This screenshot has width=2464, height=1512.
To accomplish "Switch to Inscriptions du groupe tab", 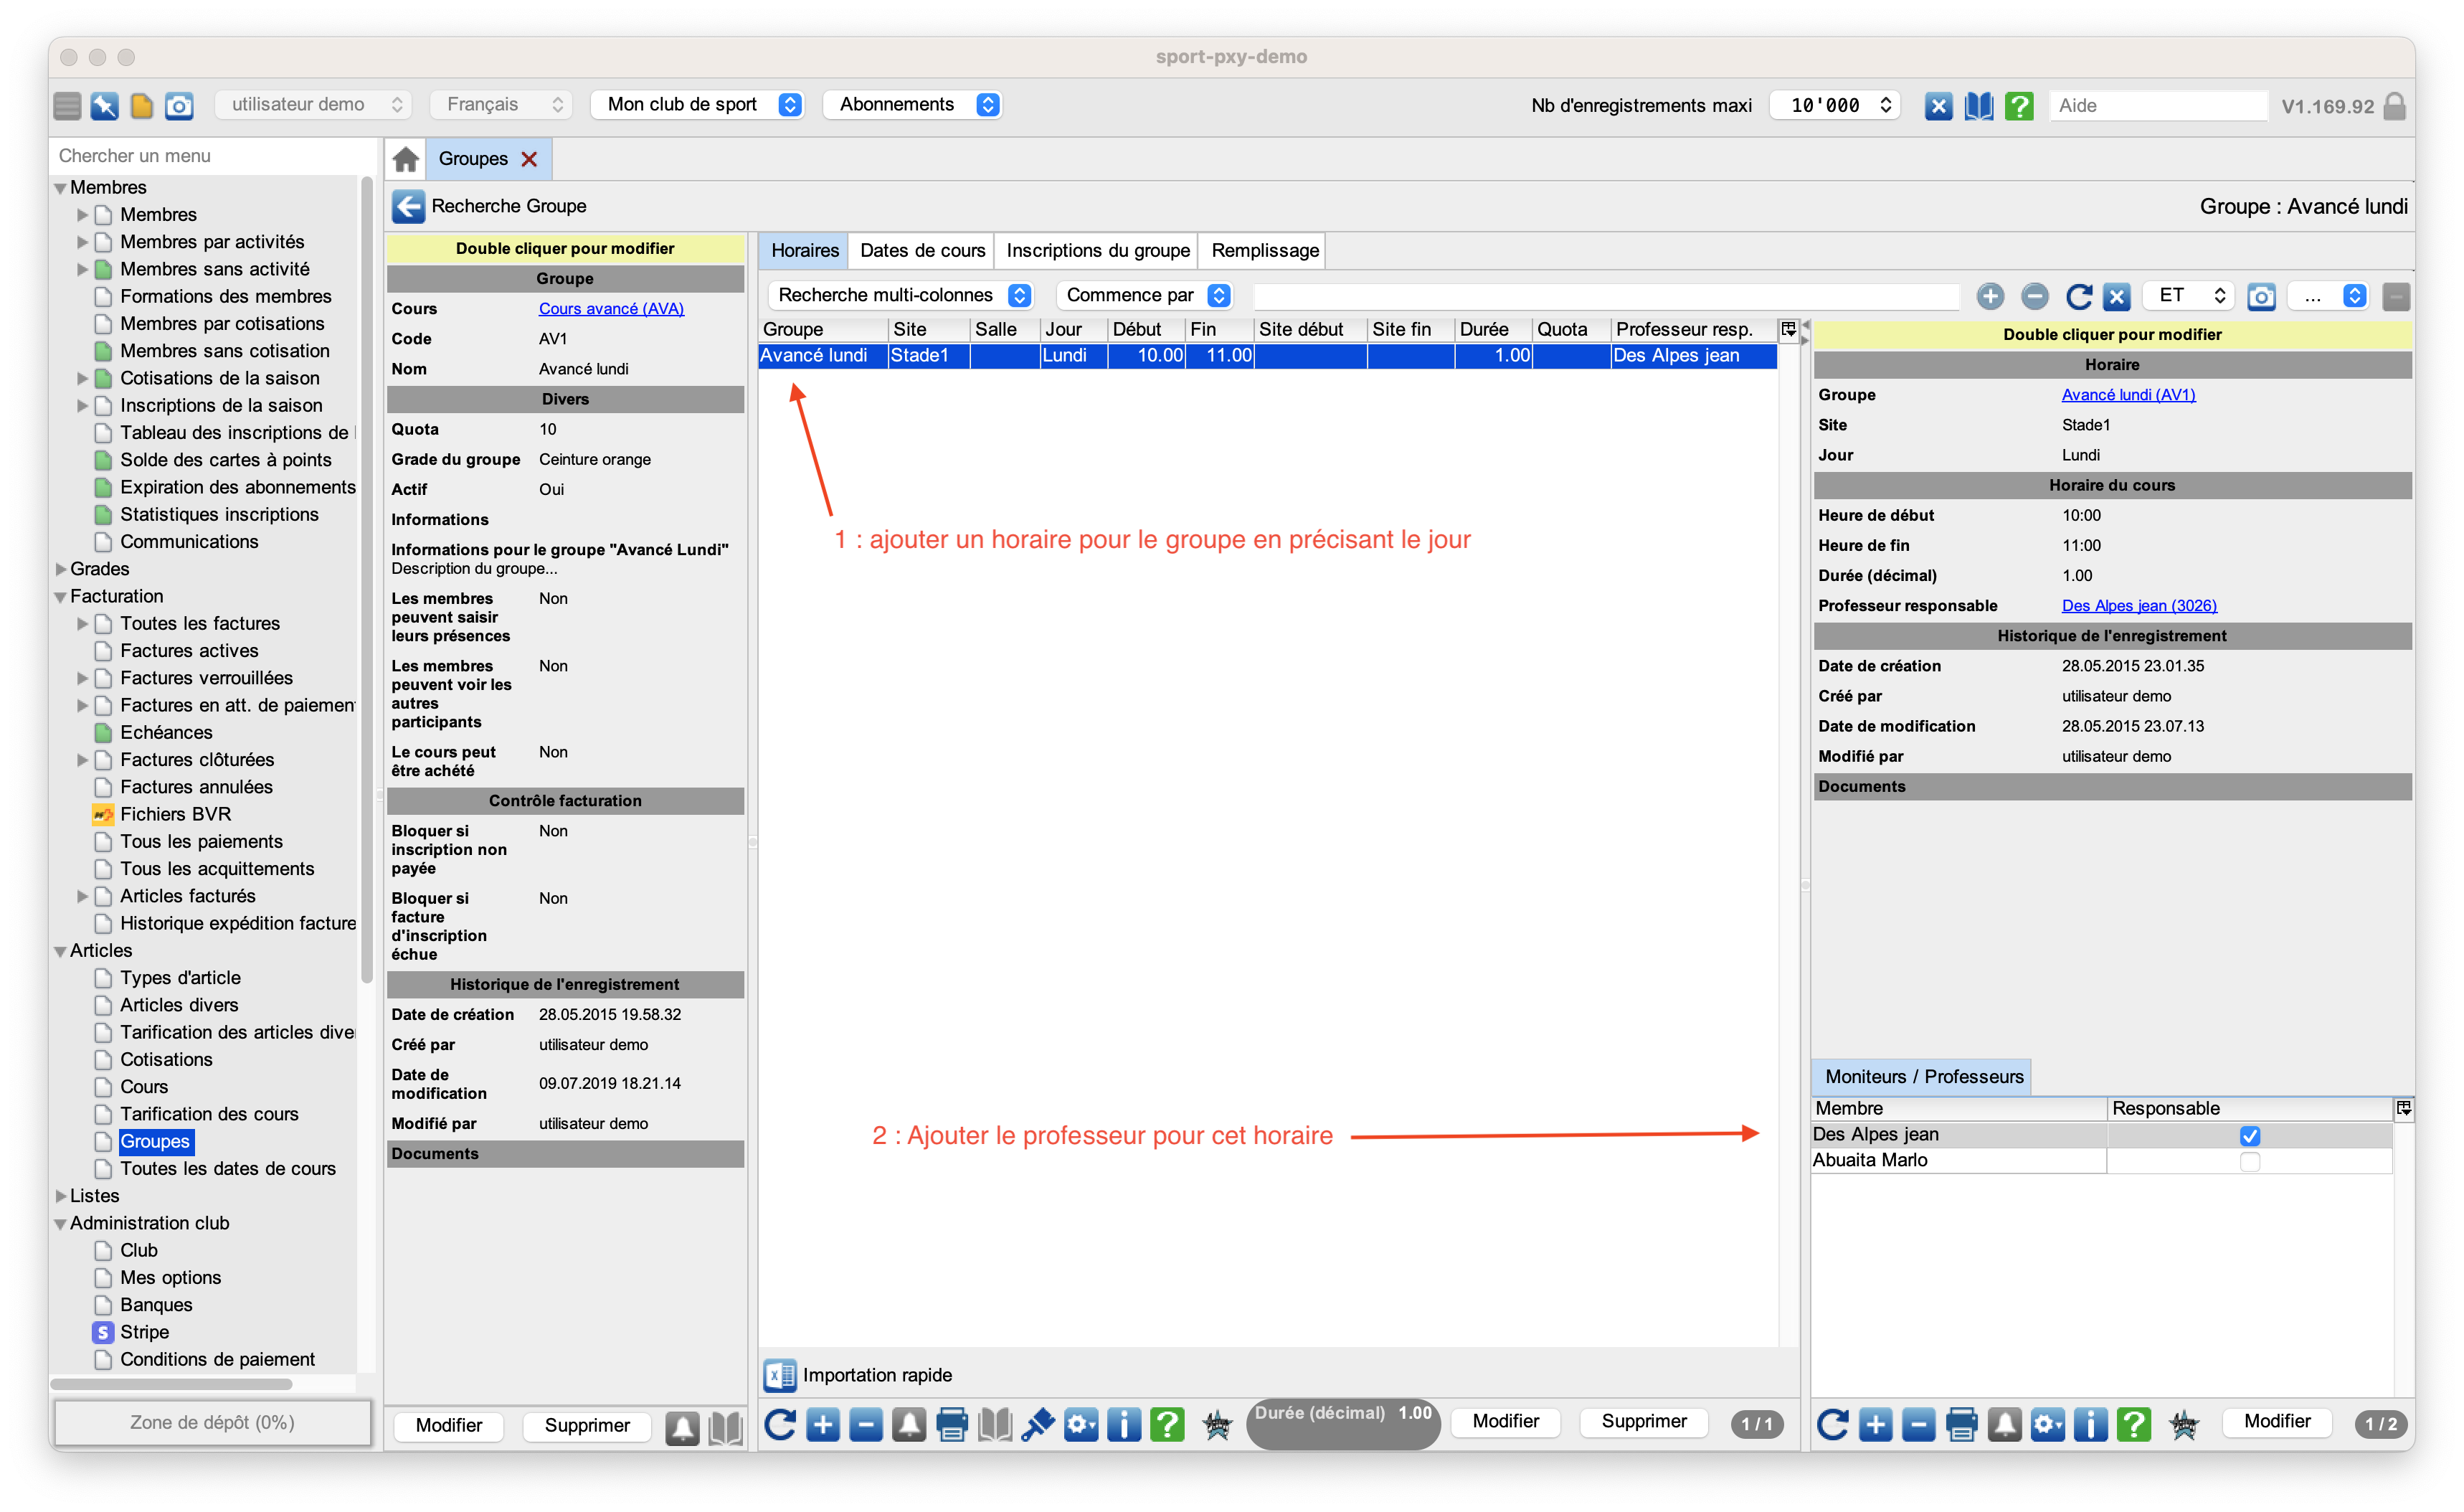I will coord(1097,250).
